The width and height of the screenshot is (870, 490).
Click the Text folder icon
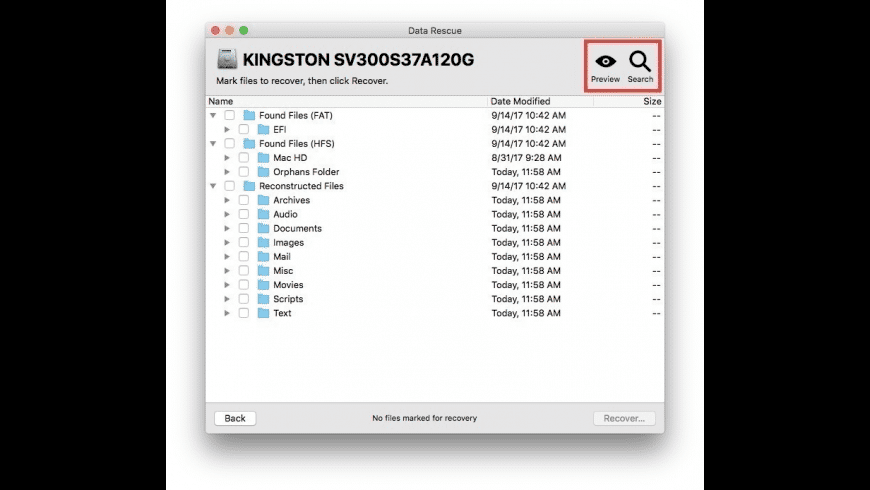click(x=264, y=313)
